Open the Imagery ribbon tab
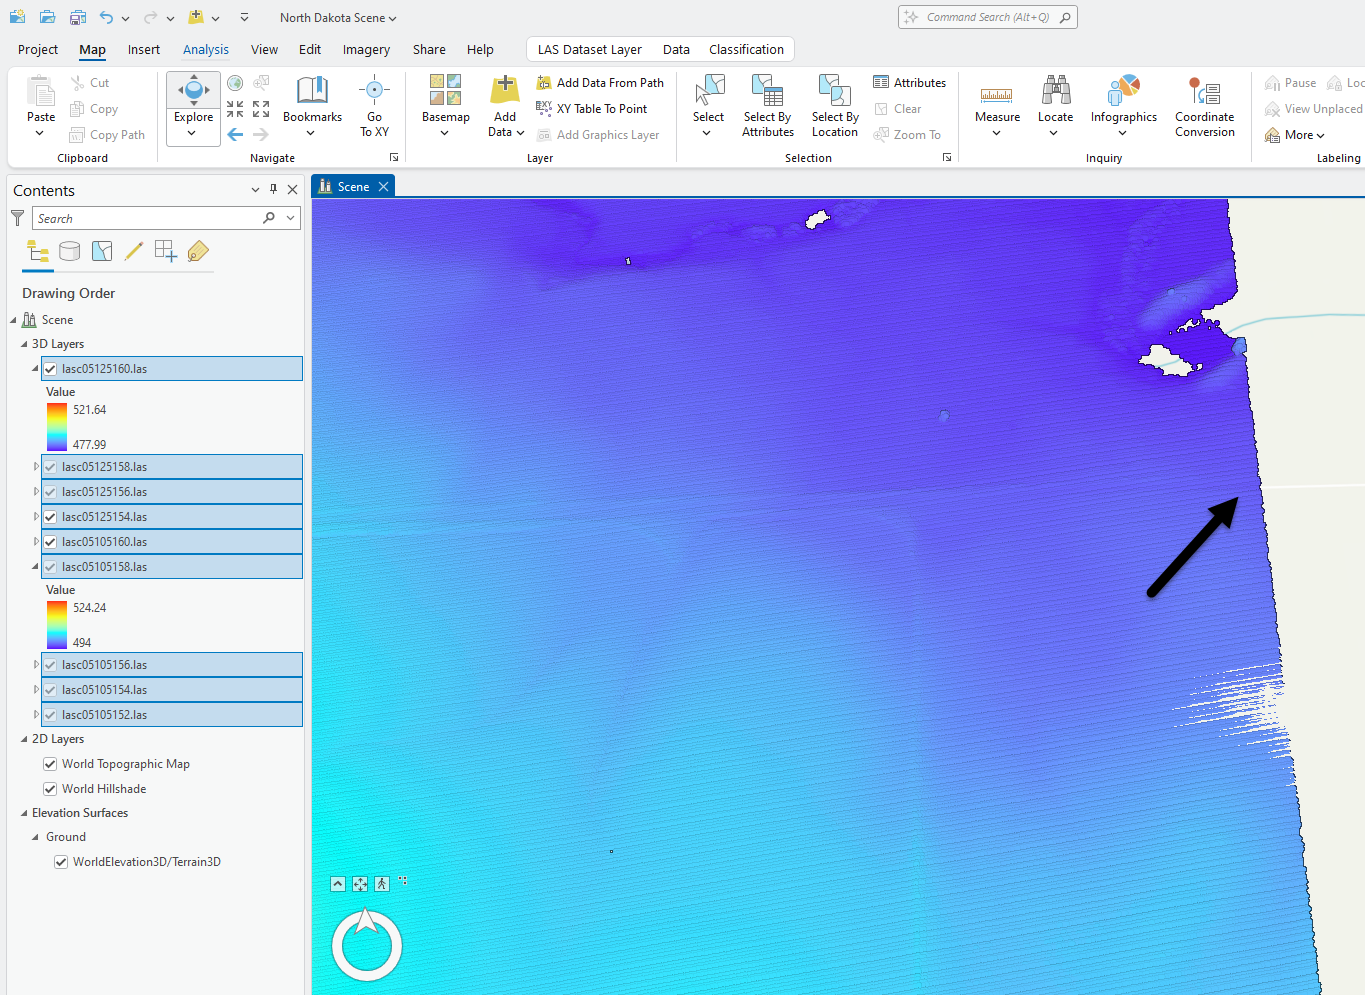Viewport: 1365px width, 995px height. (366, 50)
